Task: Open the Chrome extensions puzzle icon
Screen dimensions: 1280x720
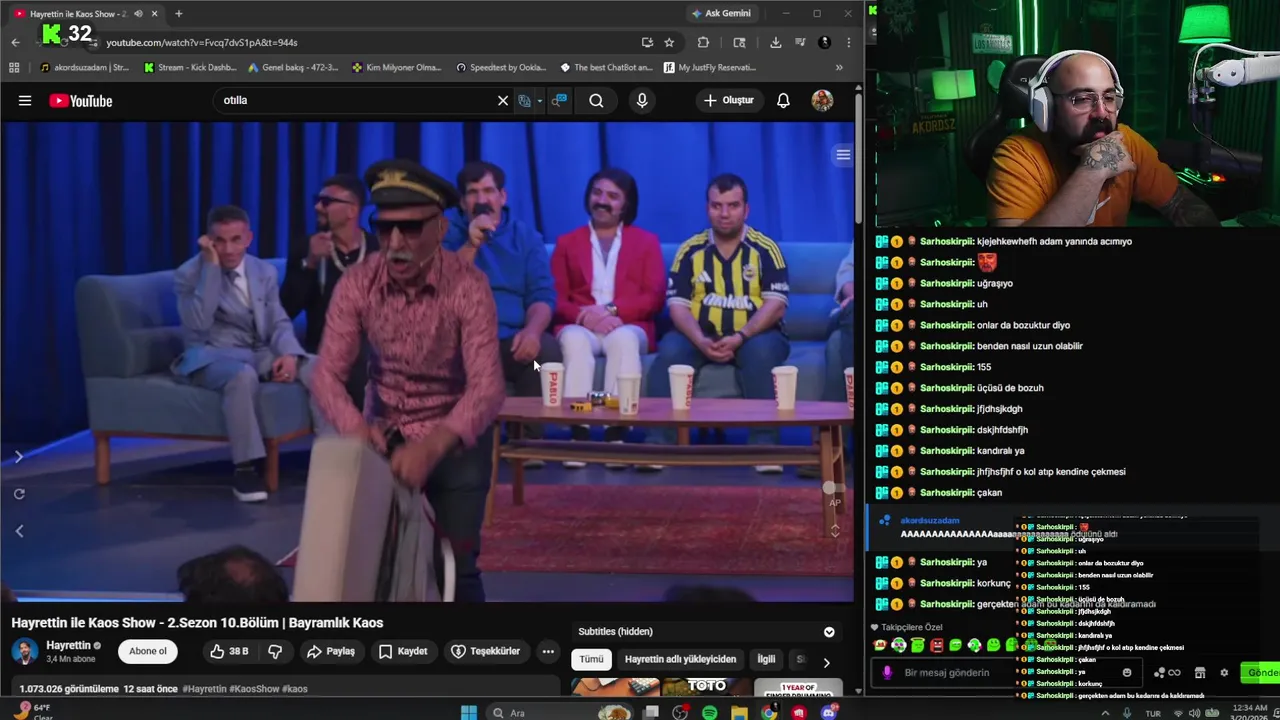Action: click(x=703, y=42)
